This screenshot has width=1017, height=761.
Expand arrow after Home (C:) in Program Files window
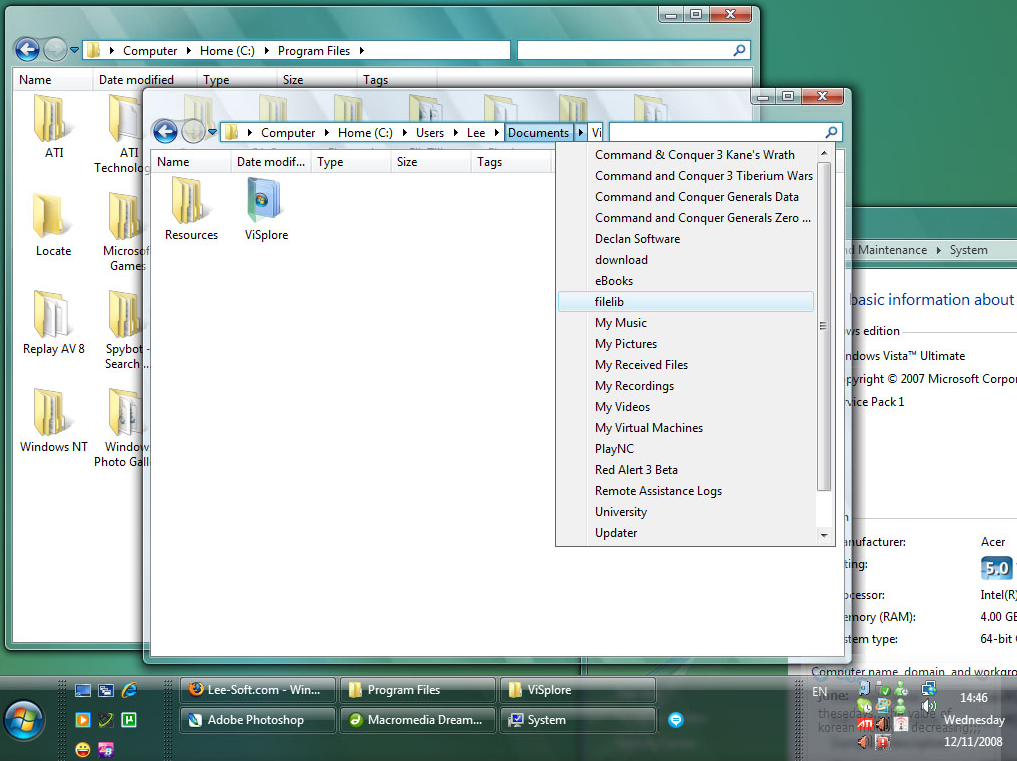[267, 51]
